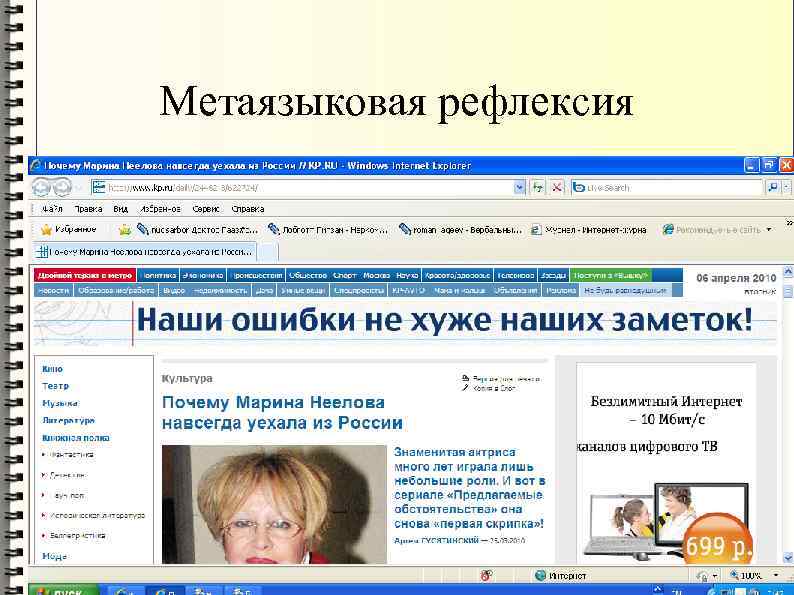
Task: Open the search provider dropdown arrow
Action: click(786, 187)
